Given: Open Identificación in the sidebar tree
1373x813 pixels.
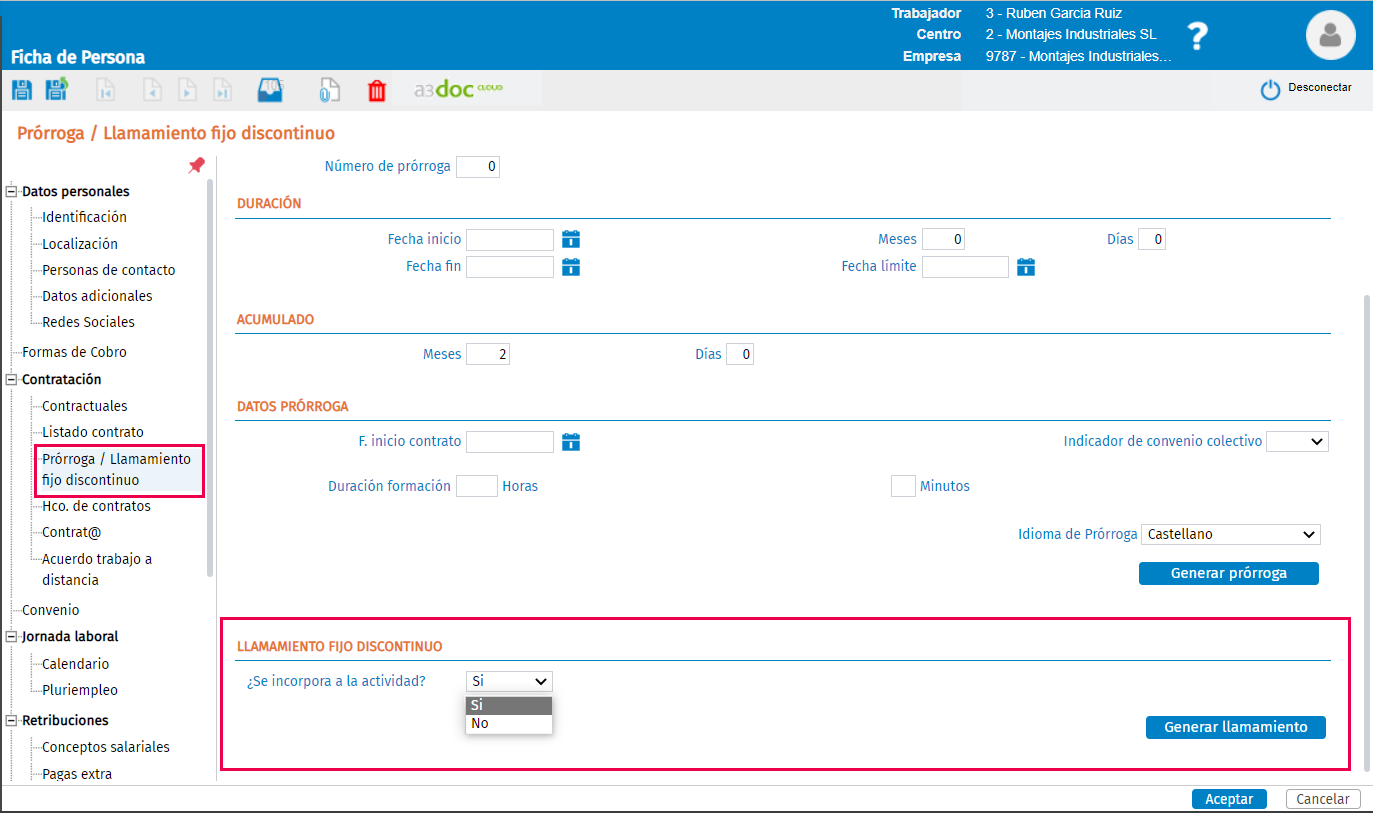Looking at the screenshot, I should point(84,217).
